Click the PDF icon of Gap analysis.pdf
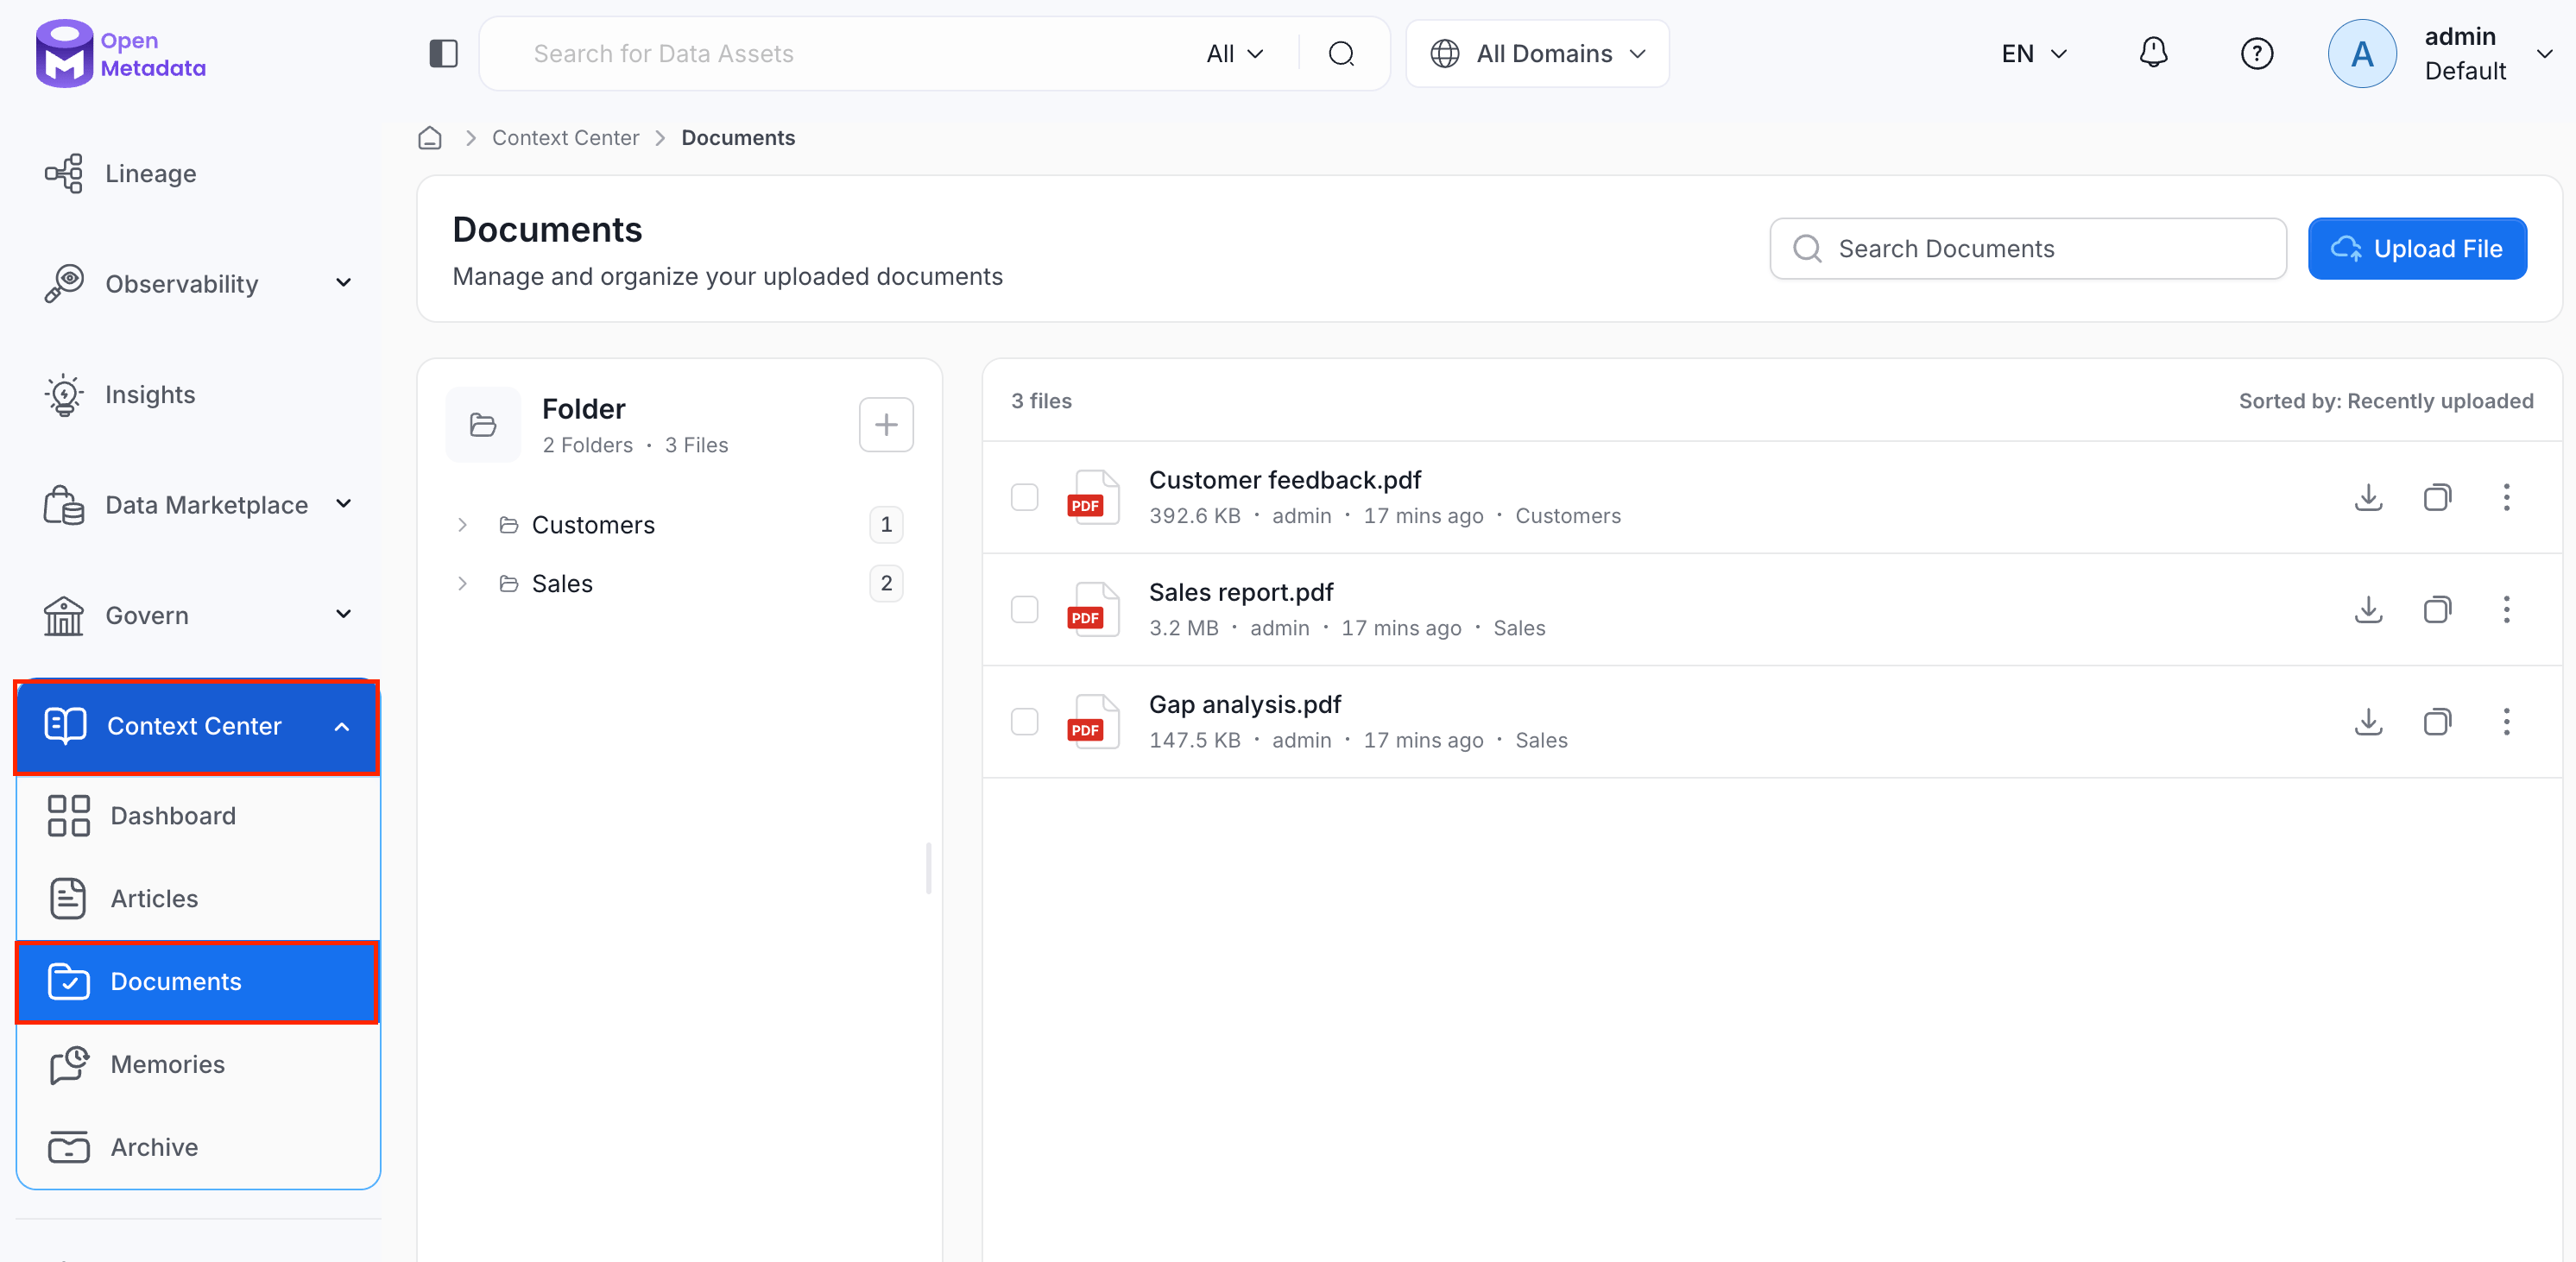The image size is (2576, 1262). (1092, 721)
